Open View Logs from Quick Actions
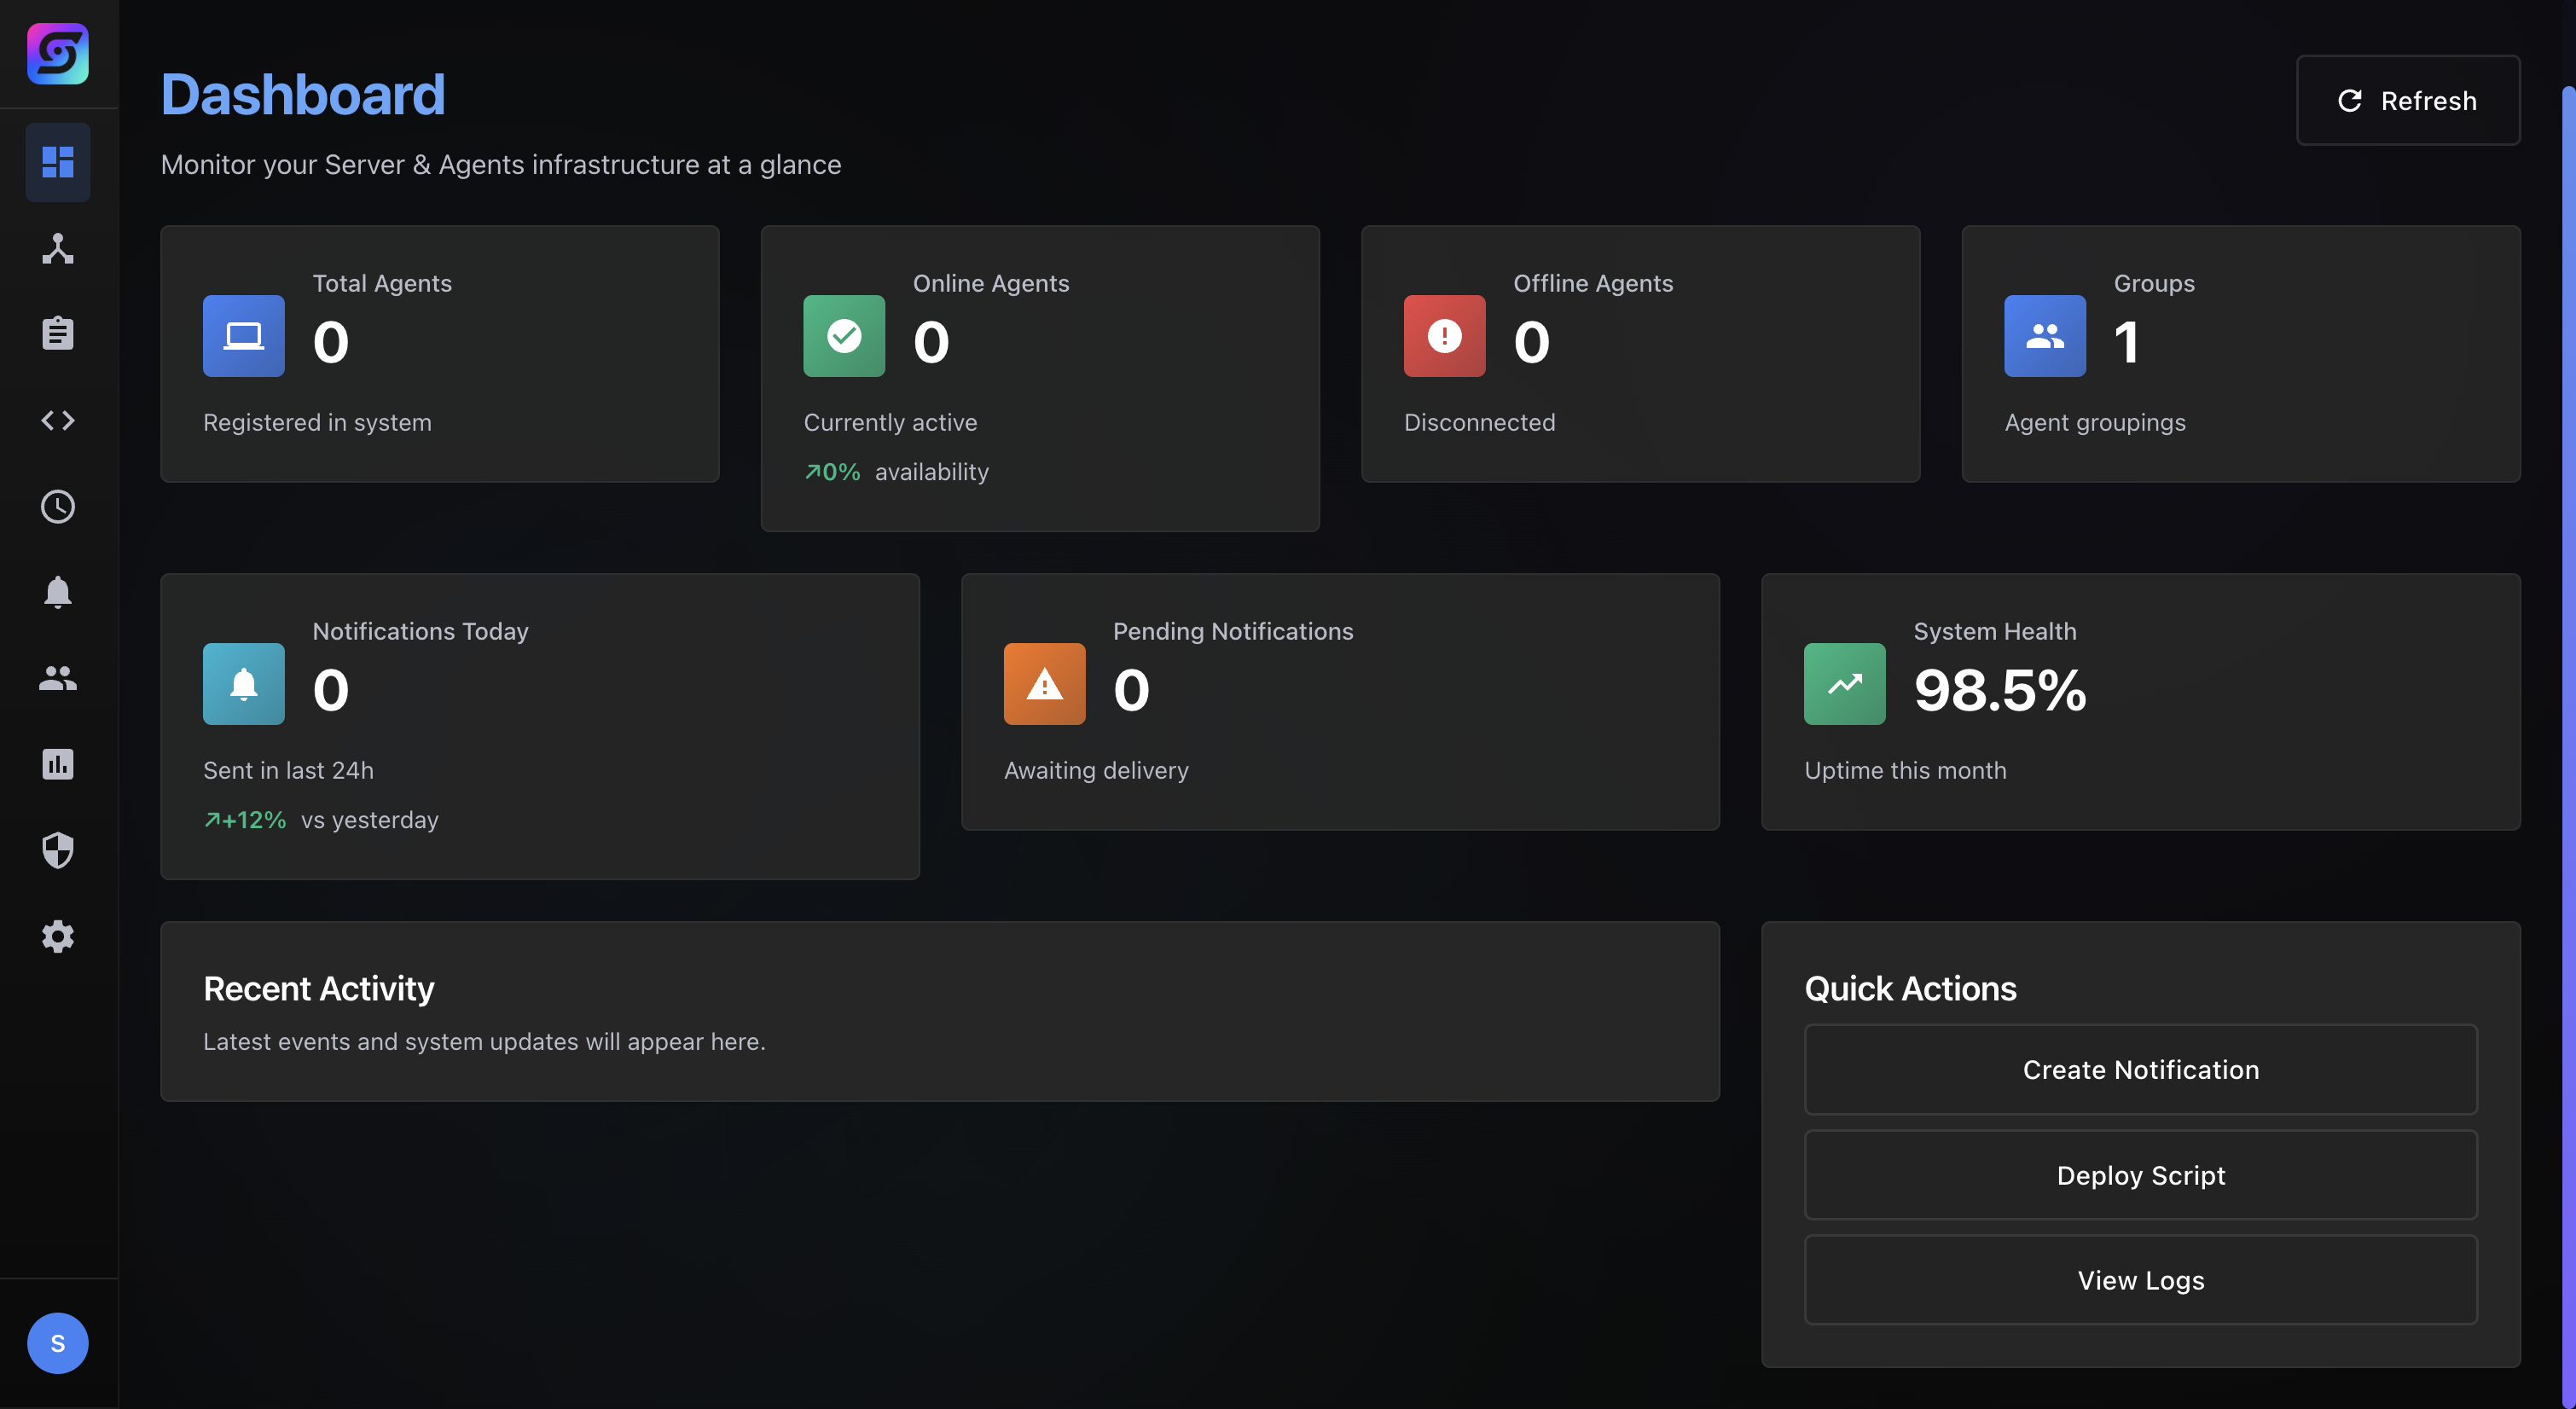Image resolution: width=2576 pixels, height=1409 pixels. coord(2140,1280)
